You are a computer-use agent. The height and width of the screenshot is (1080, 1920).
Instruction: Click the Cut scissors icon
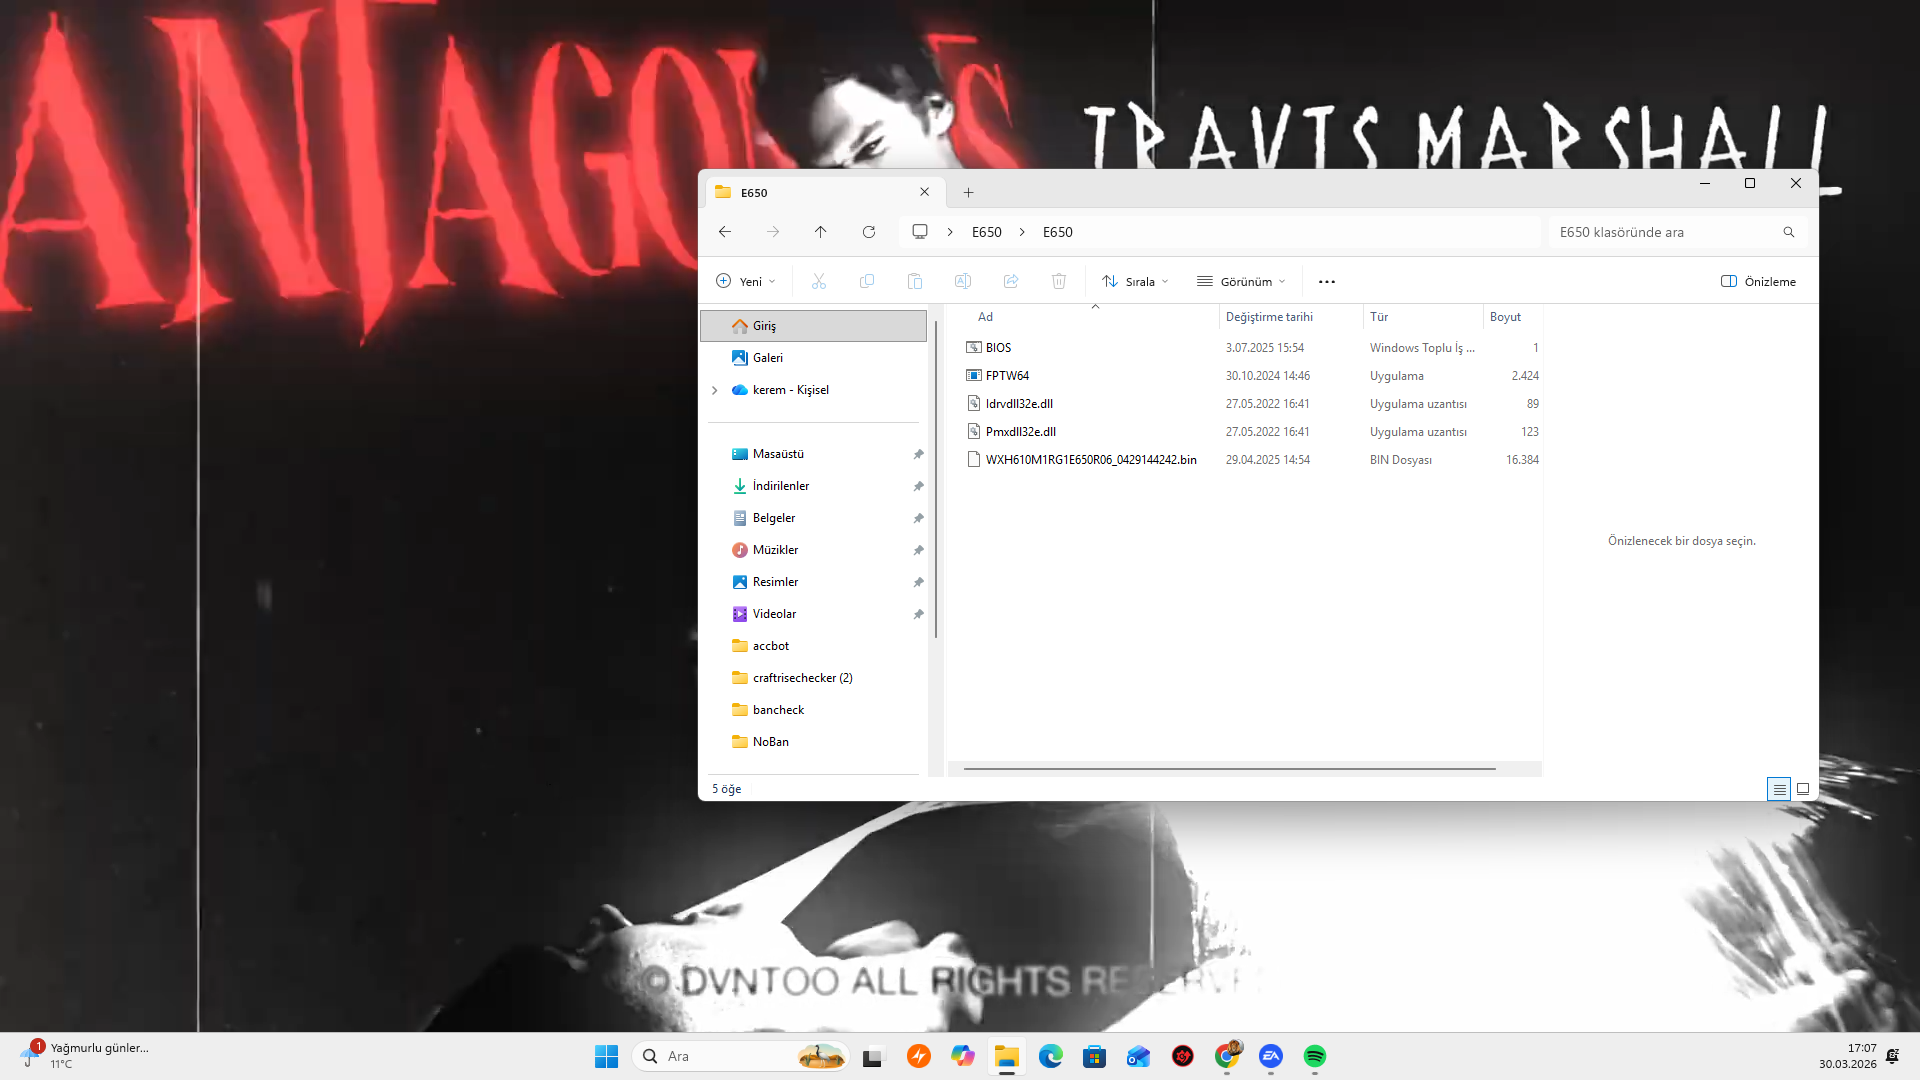[819, 282]
